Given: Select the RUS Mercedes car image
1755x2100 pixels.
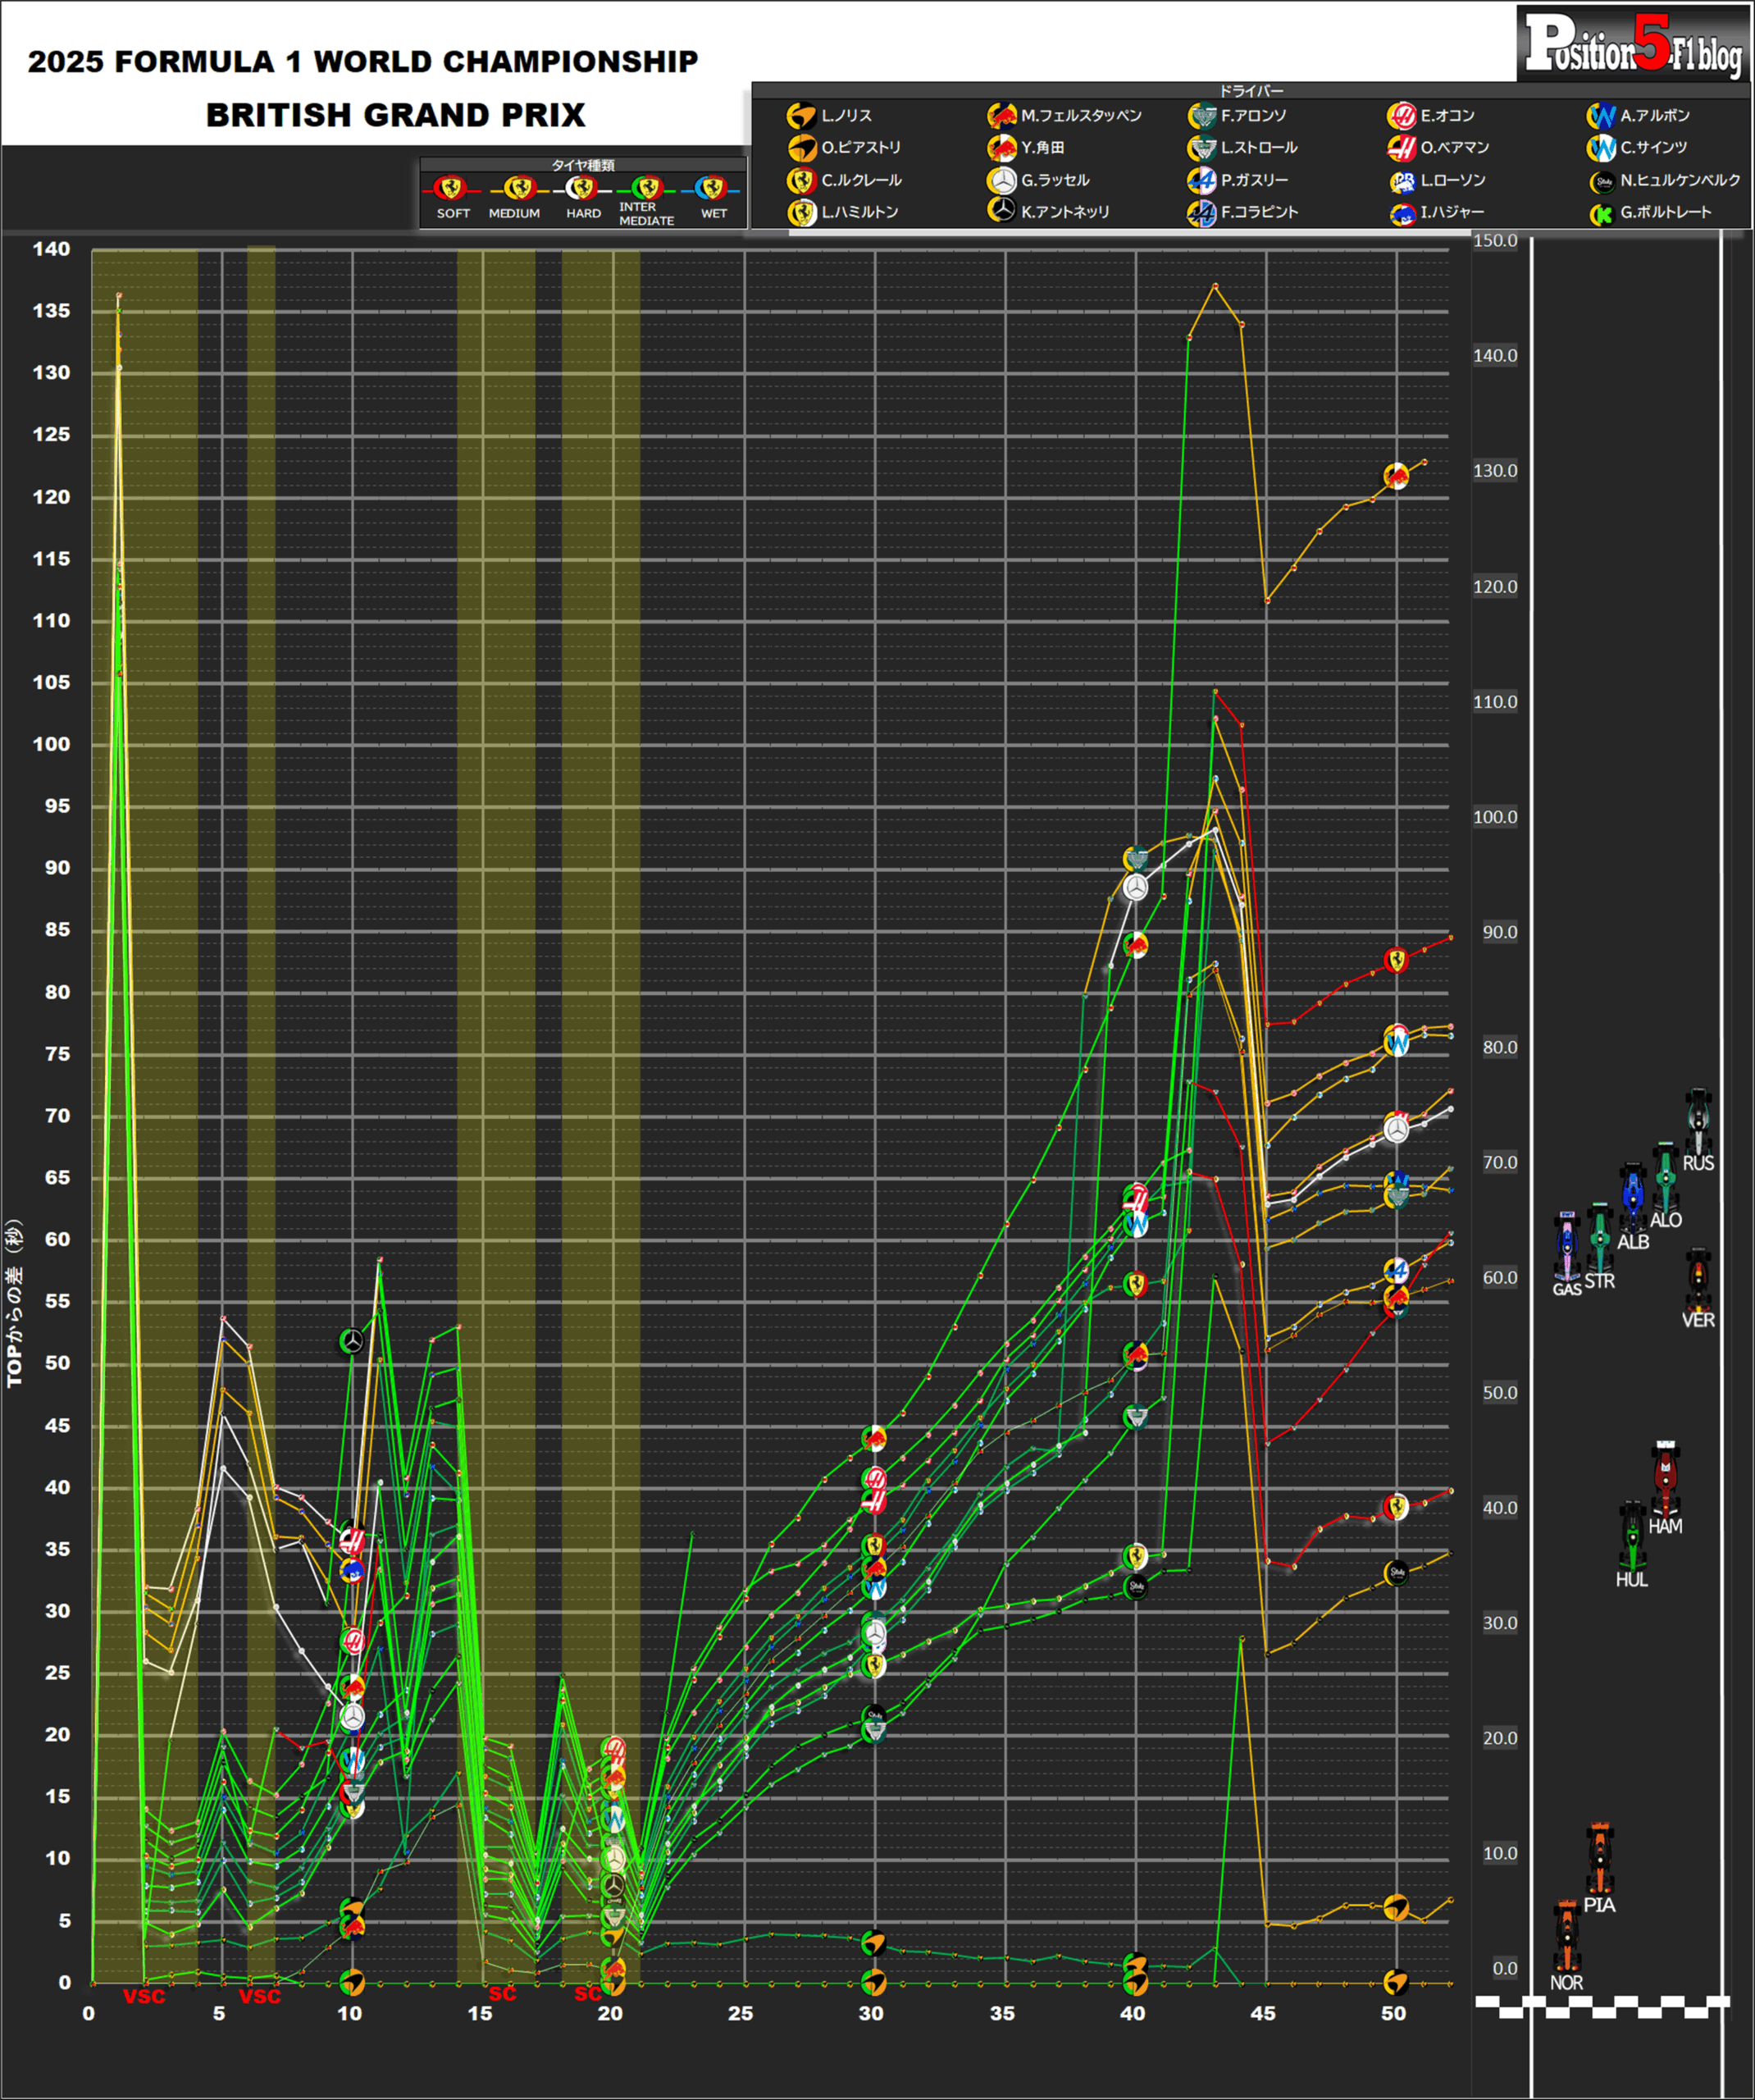Looking at the screenshot, I should click(x=1698, y=1123).
